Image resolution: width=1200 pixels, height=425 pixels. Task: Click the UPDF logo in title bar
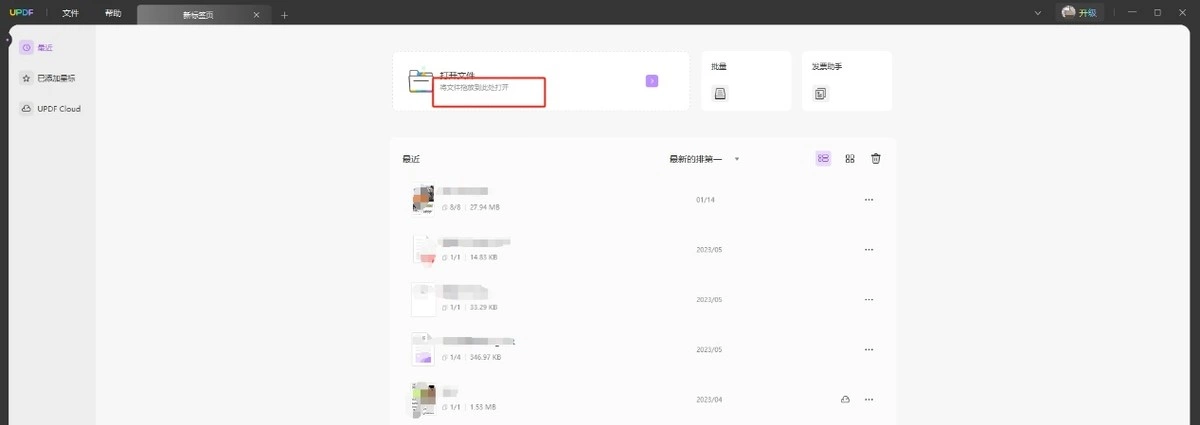tap(22, 13)
